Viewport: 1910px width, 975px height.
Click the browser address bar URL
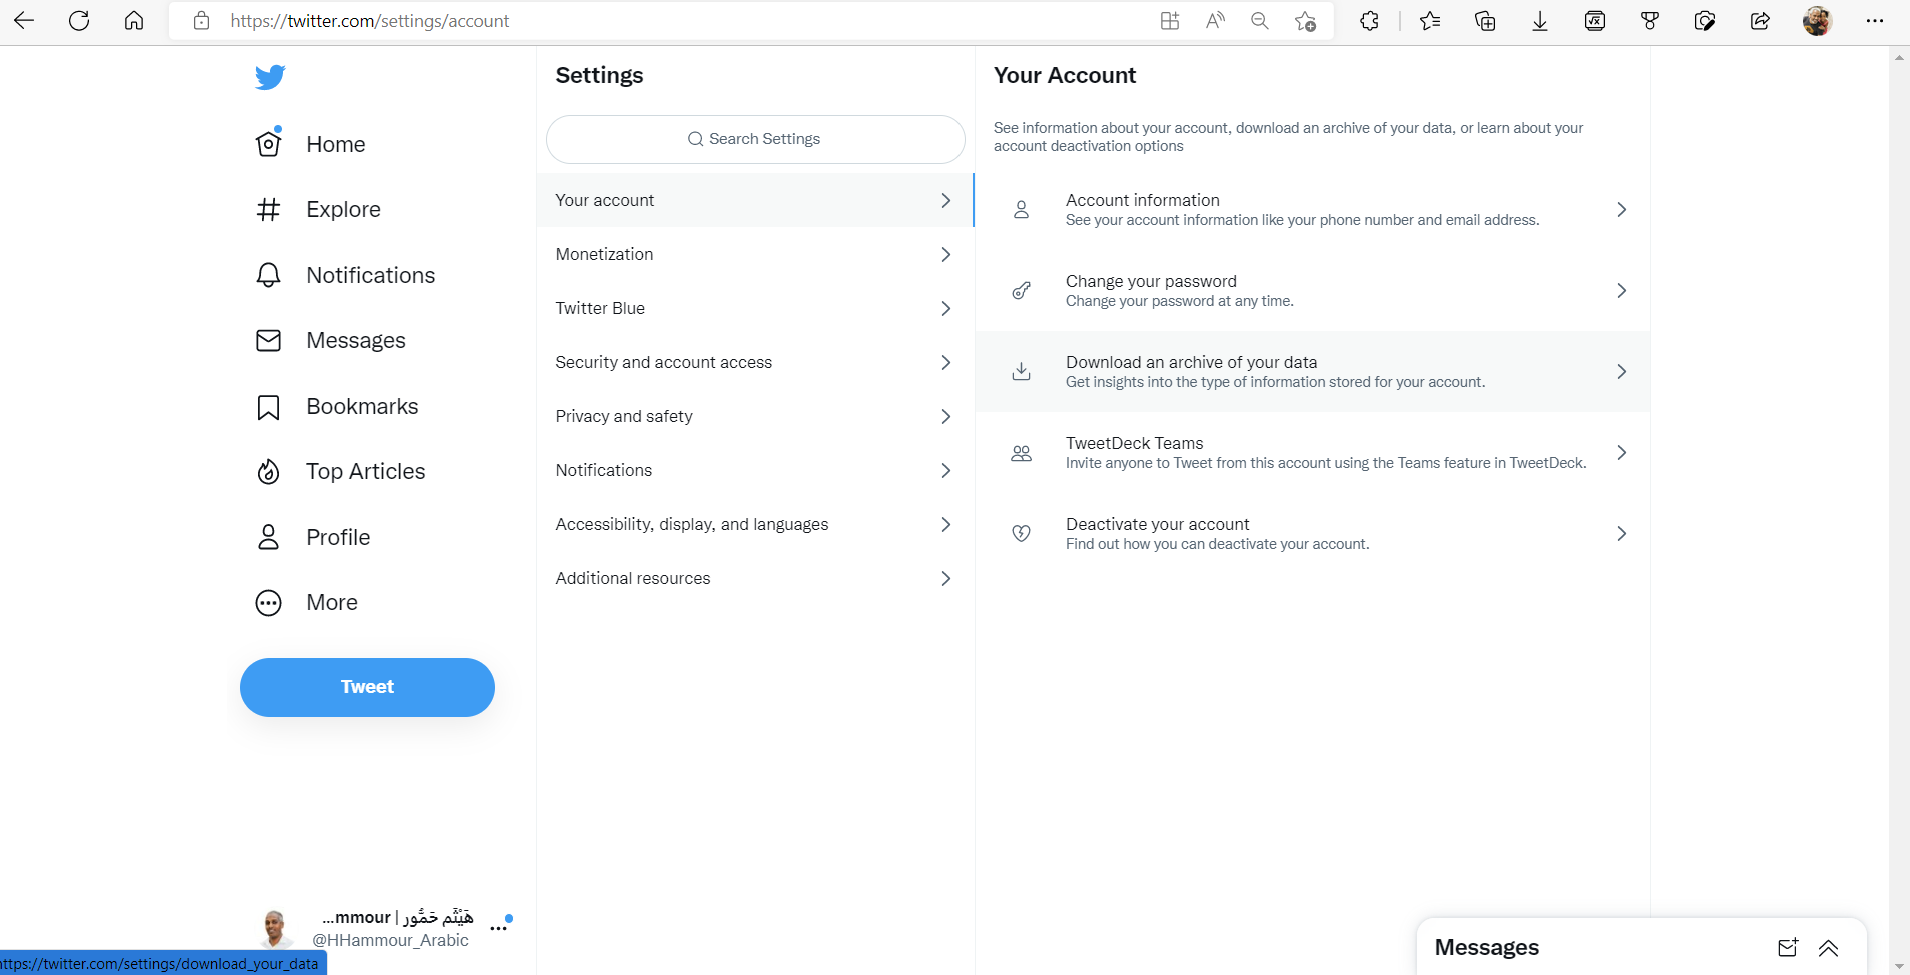[x=370, y=21]
